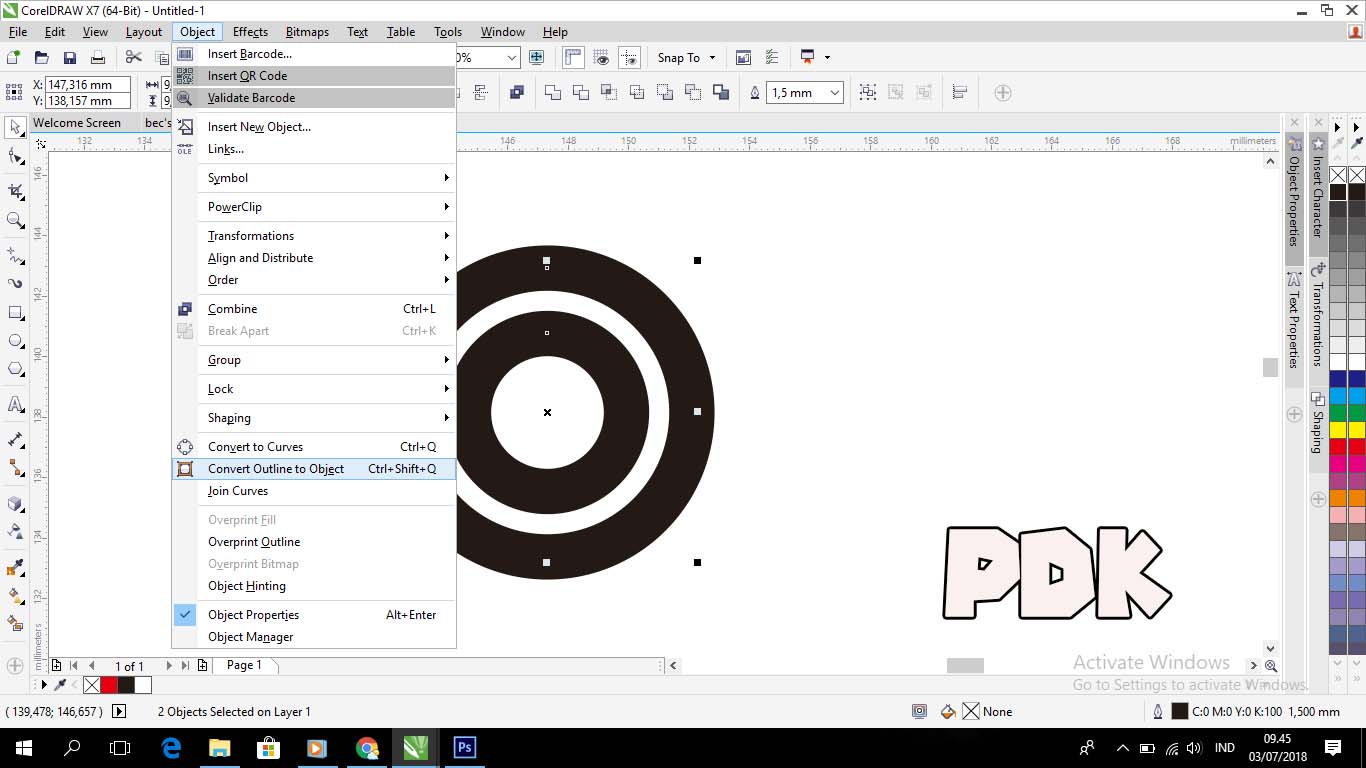Screen dimensions: 1366x768
Task: Select the Color Eyedropper tool
Action: tap(15, 567)
